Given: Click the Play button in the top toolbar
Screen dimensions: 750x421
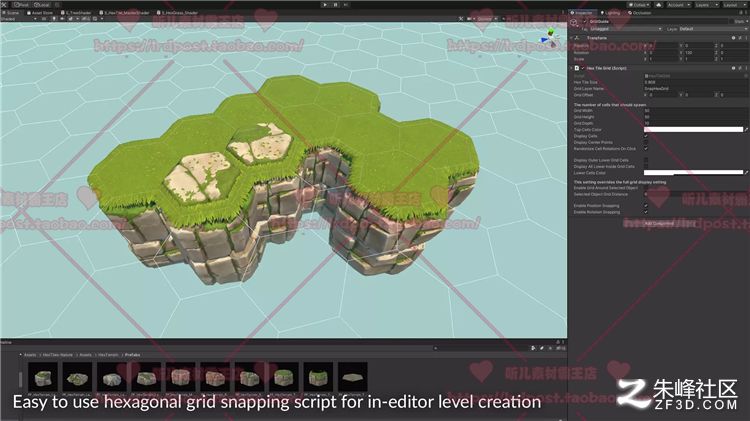Looking at the screenshot, I should tap(325, 5).
